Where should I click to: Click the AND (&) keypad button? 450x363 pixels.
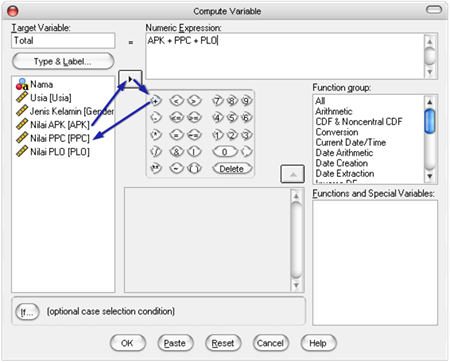[x=177, y=152]
